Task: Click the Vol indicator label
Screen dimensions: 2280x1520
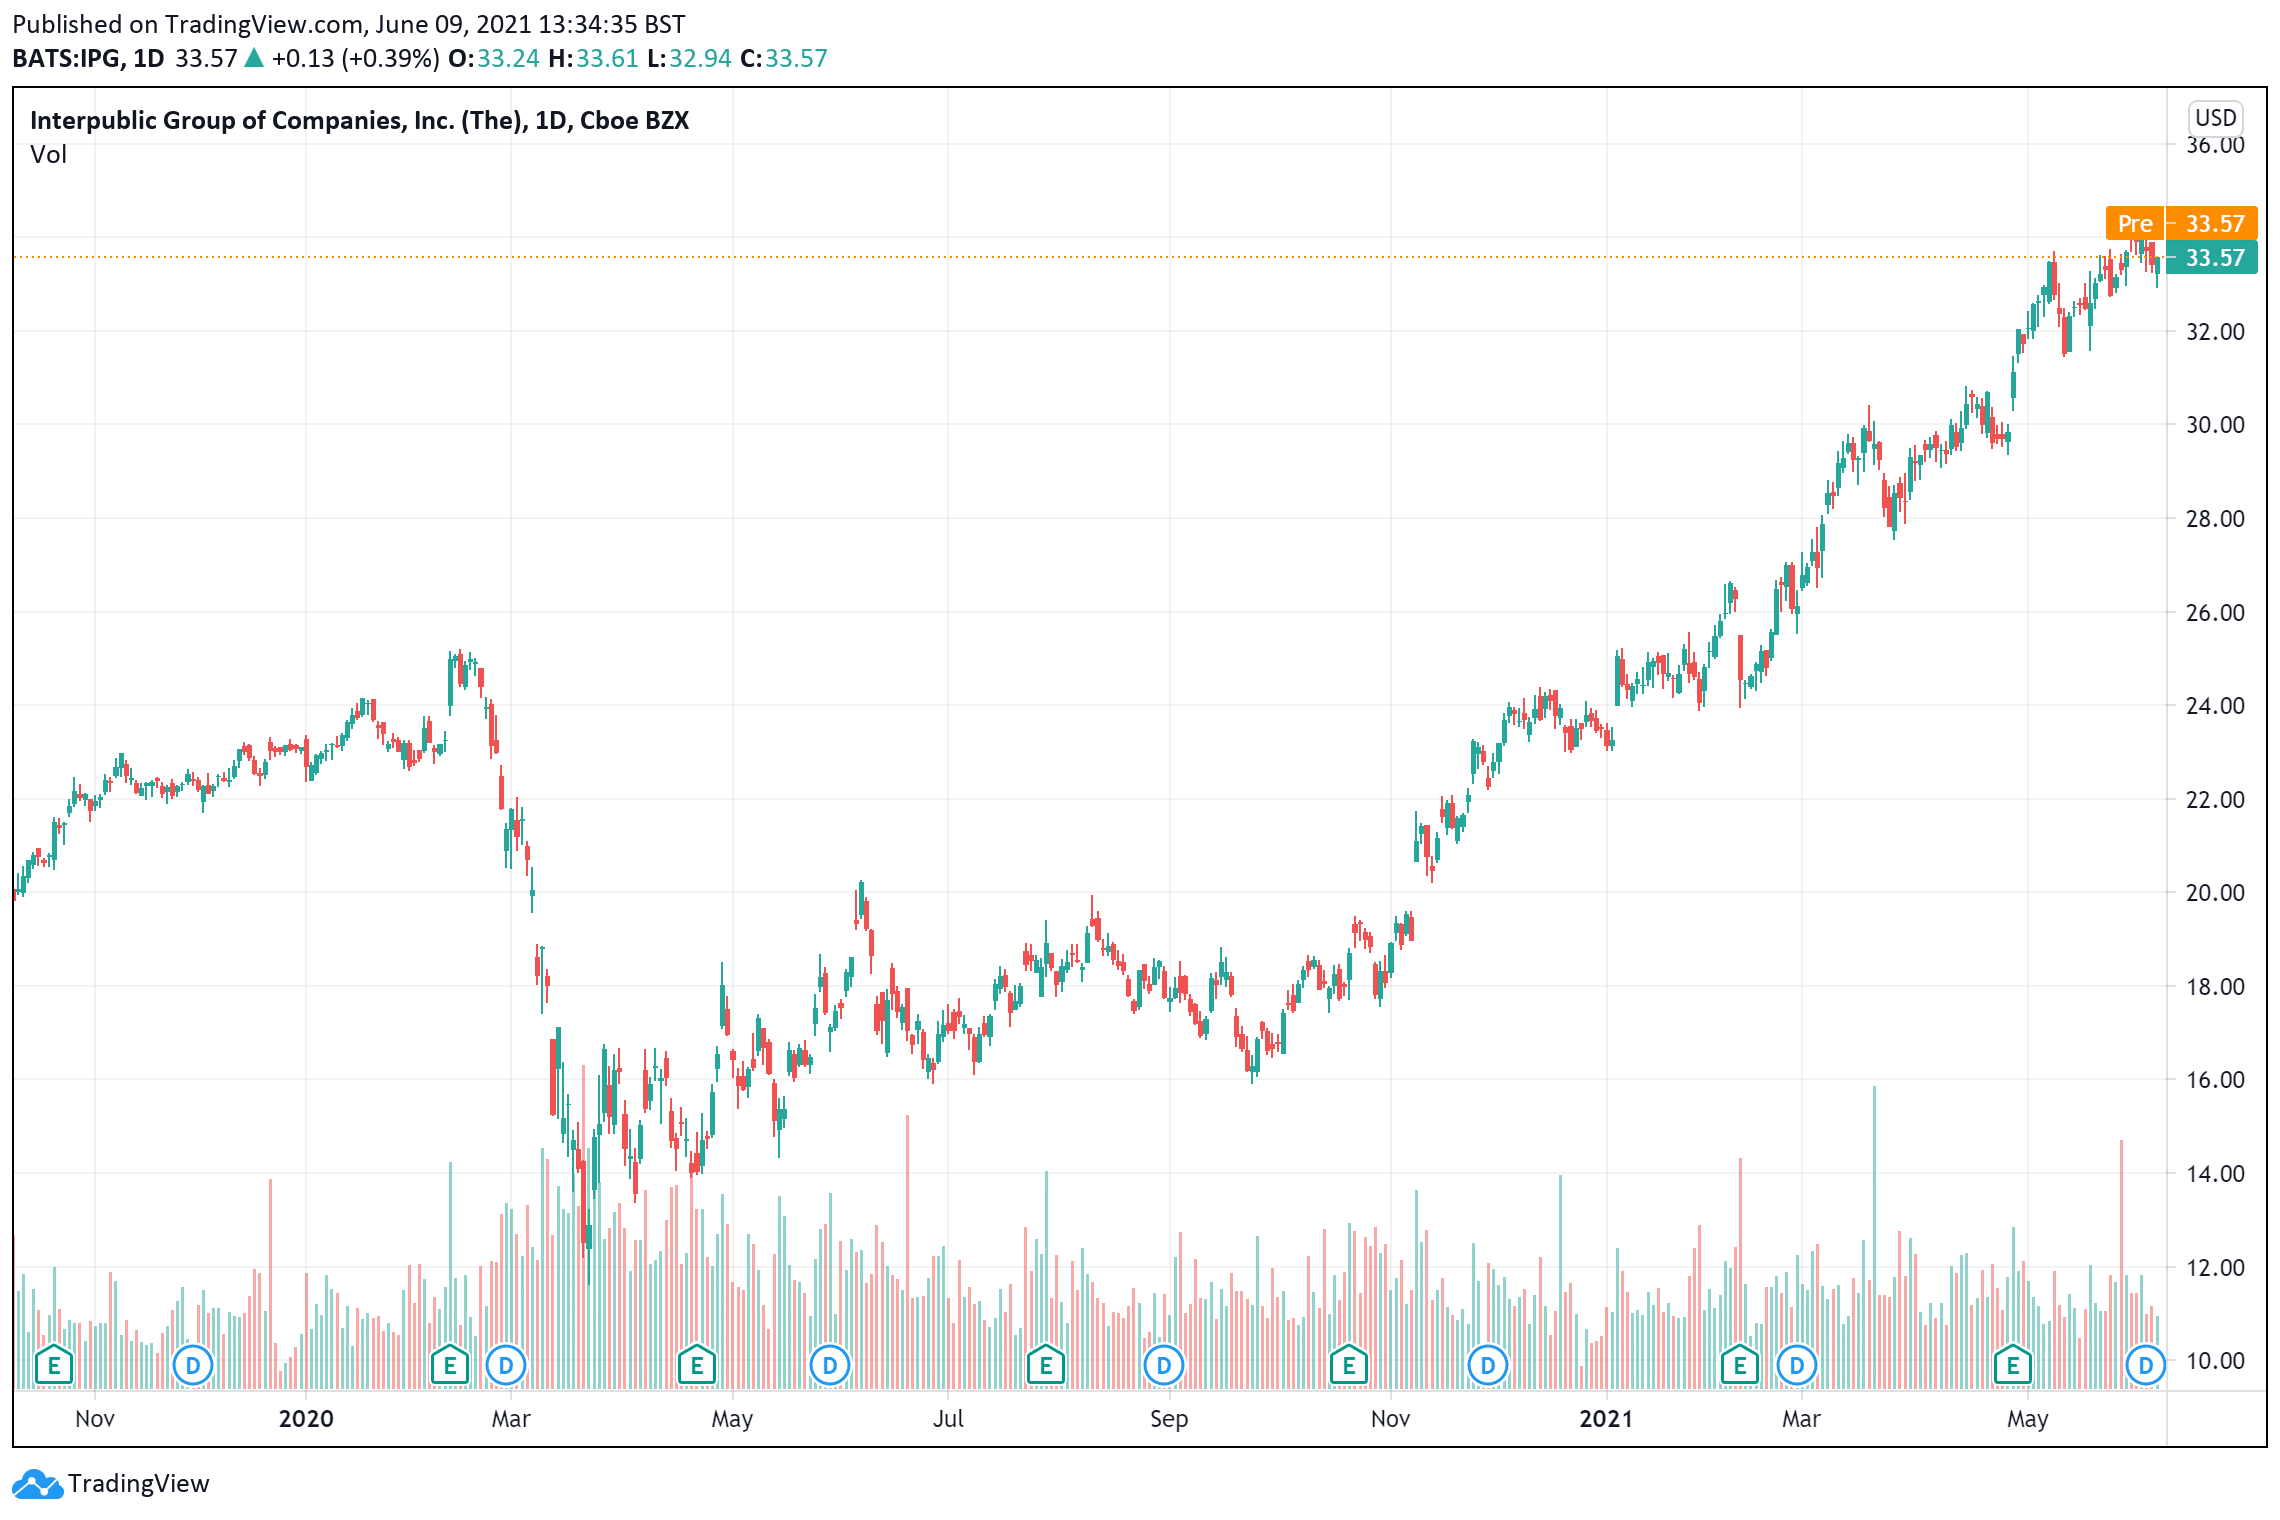Action: (x=48, y=154)
